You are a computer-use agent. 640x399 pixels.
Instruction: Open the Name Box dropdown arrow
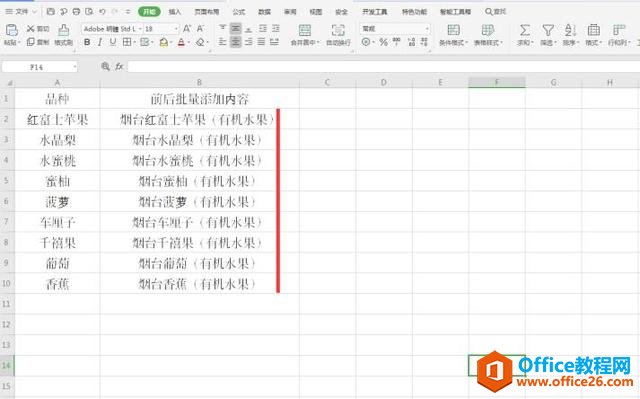[x=75, y=67]
